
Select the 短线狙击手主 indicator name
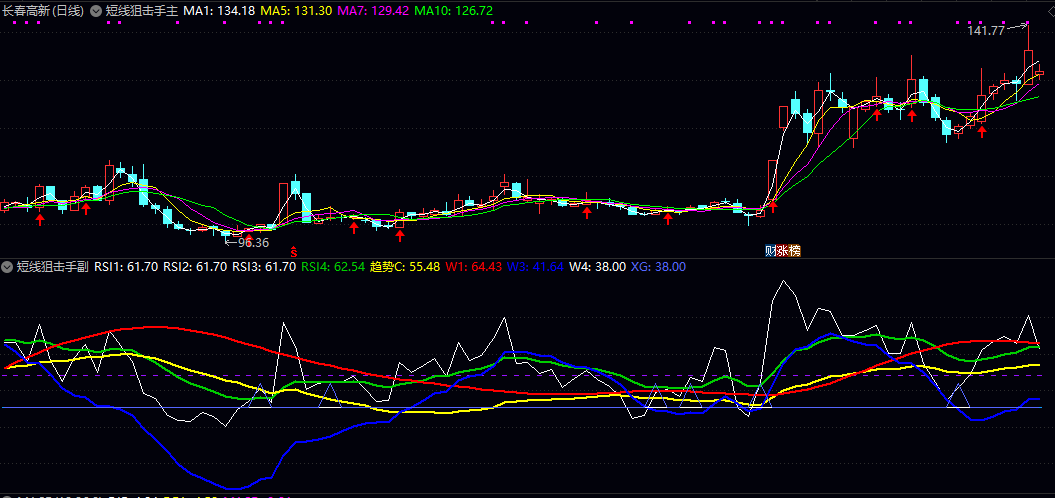(141, 12)
